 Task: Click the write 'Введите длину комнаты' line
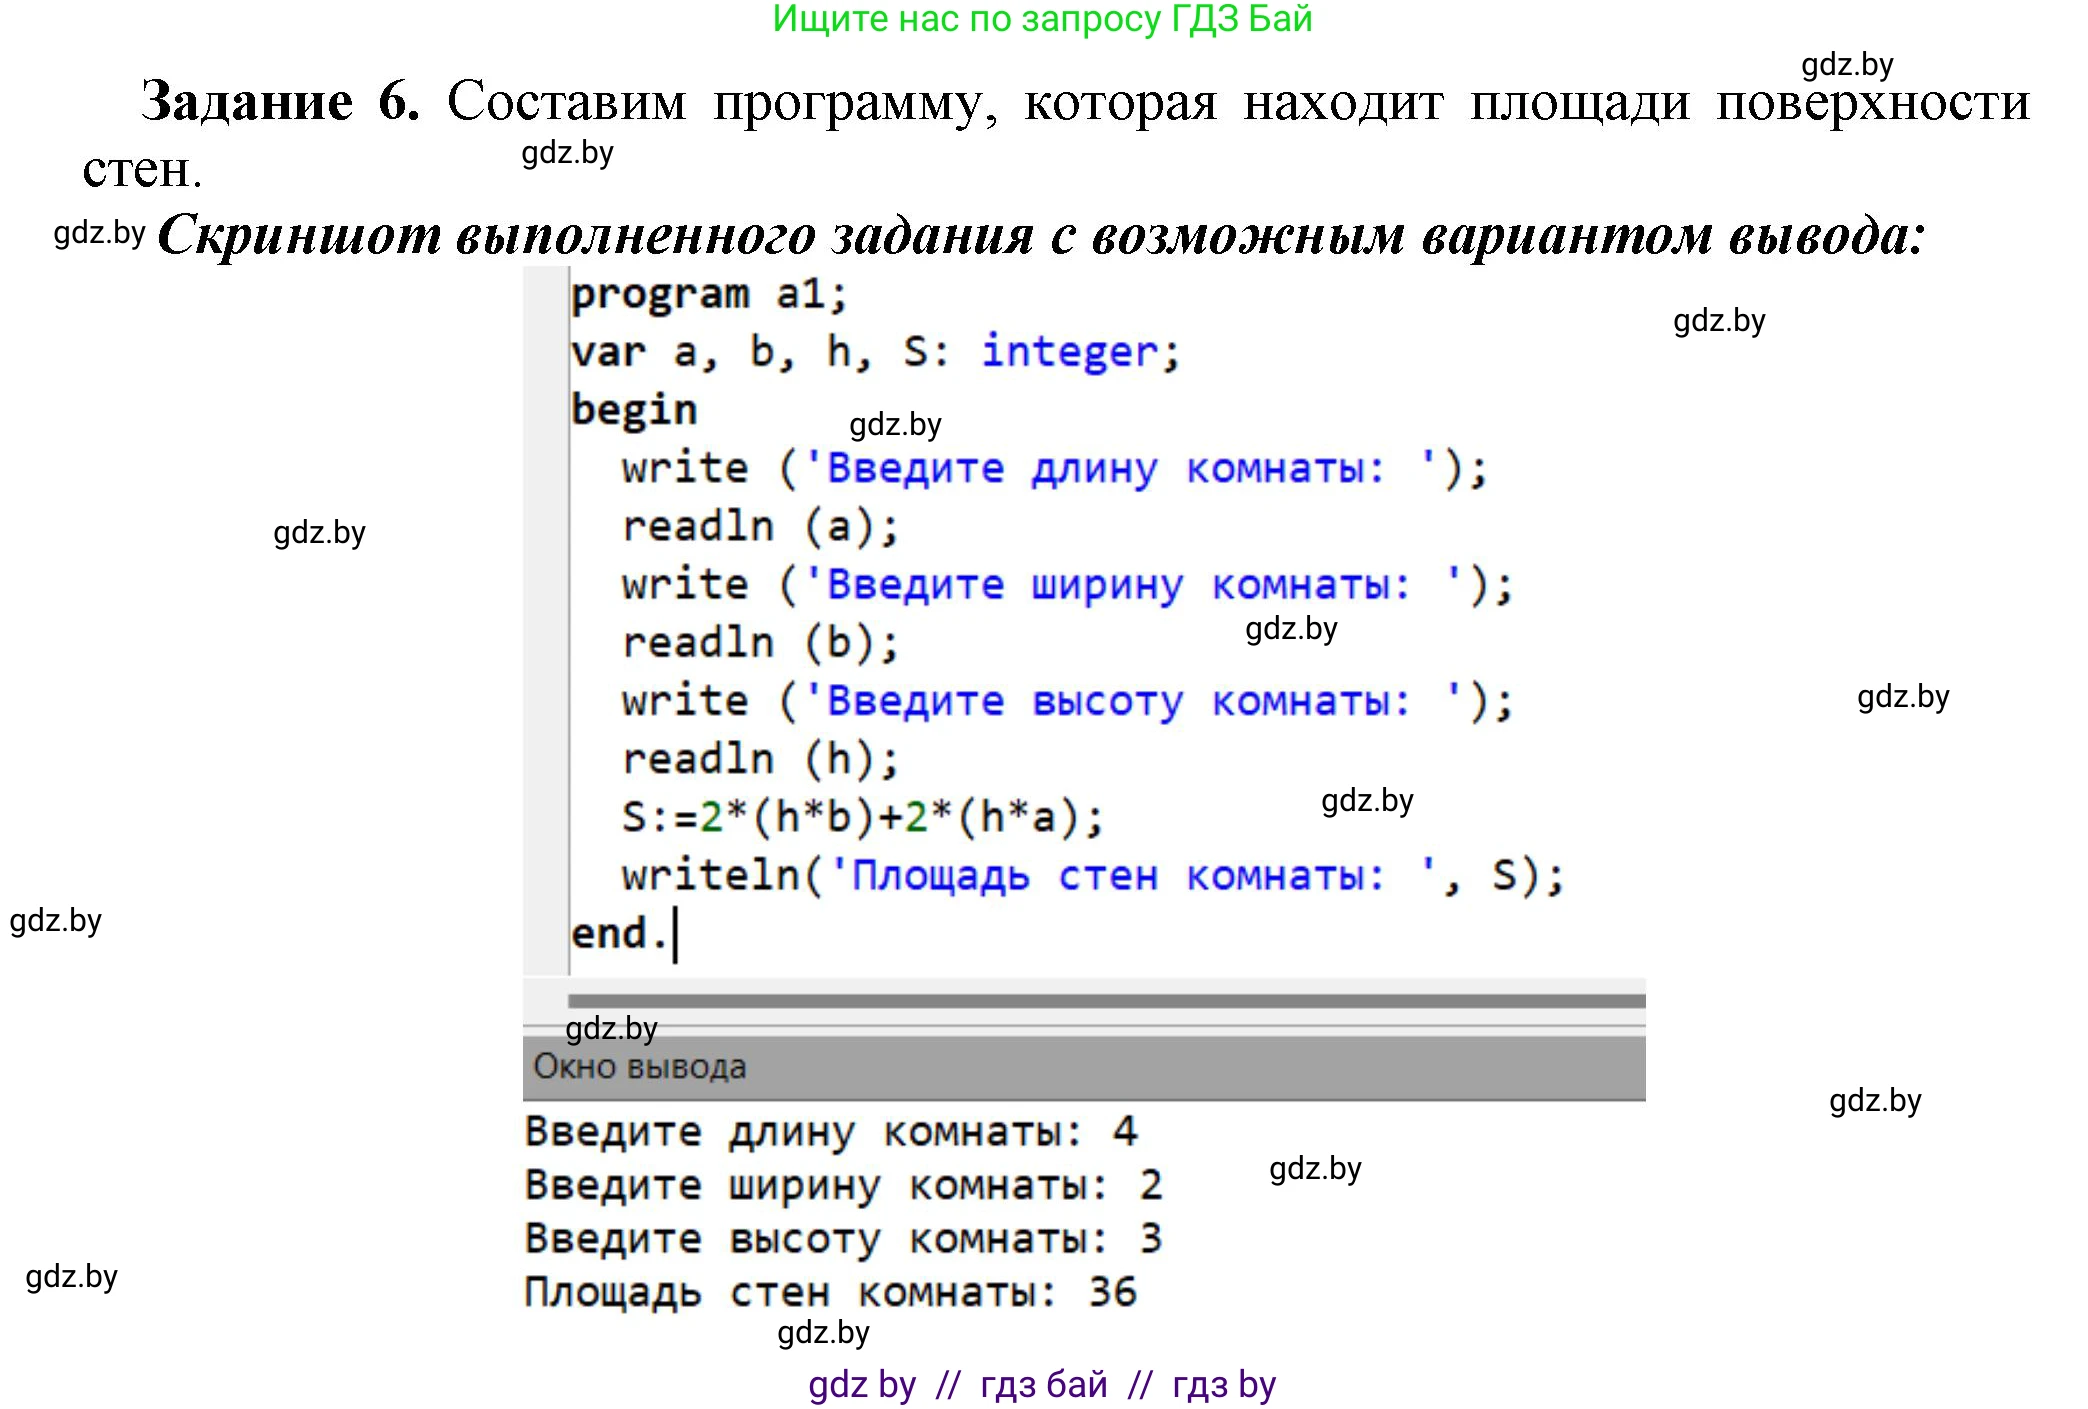[x=1055, y=468]
